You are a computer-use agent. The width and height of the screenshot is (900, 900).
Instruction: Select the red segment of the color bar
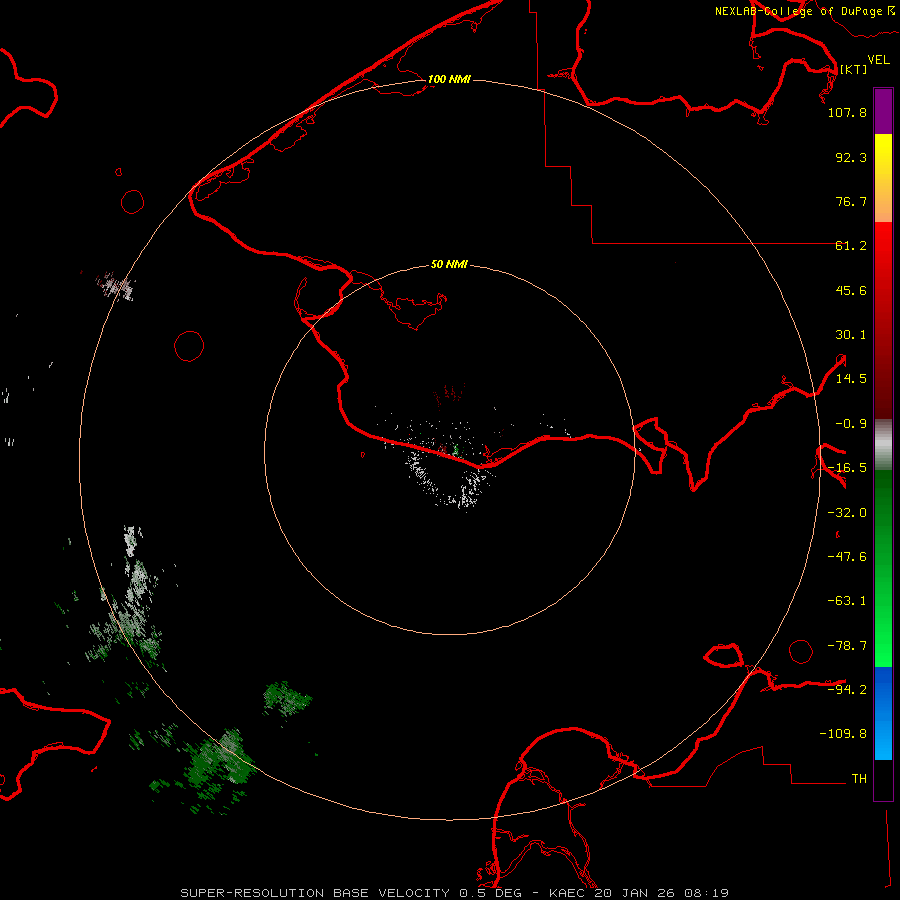coord(883,320)
